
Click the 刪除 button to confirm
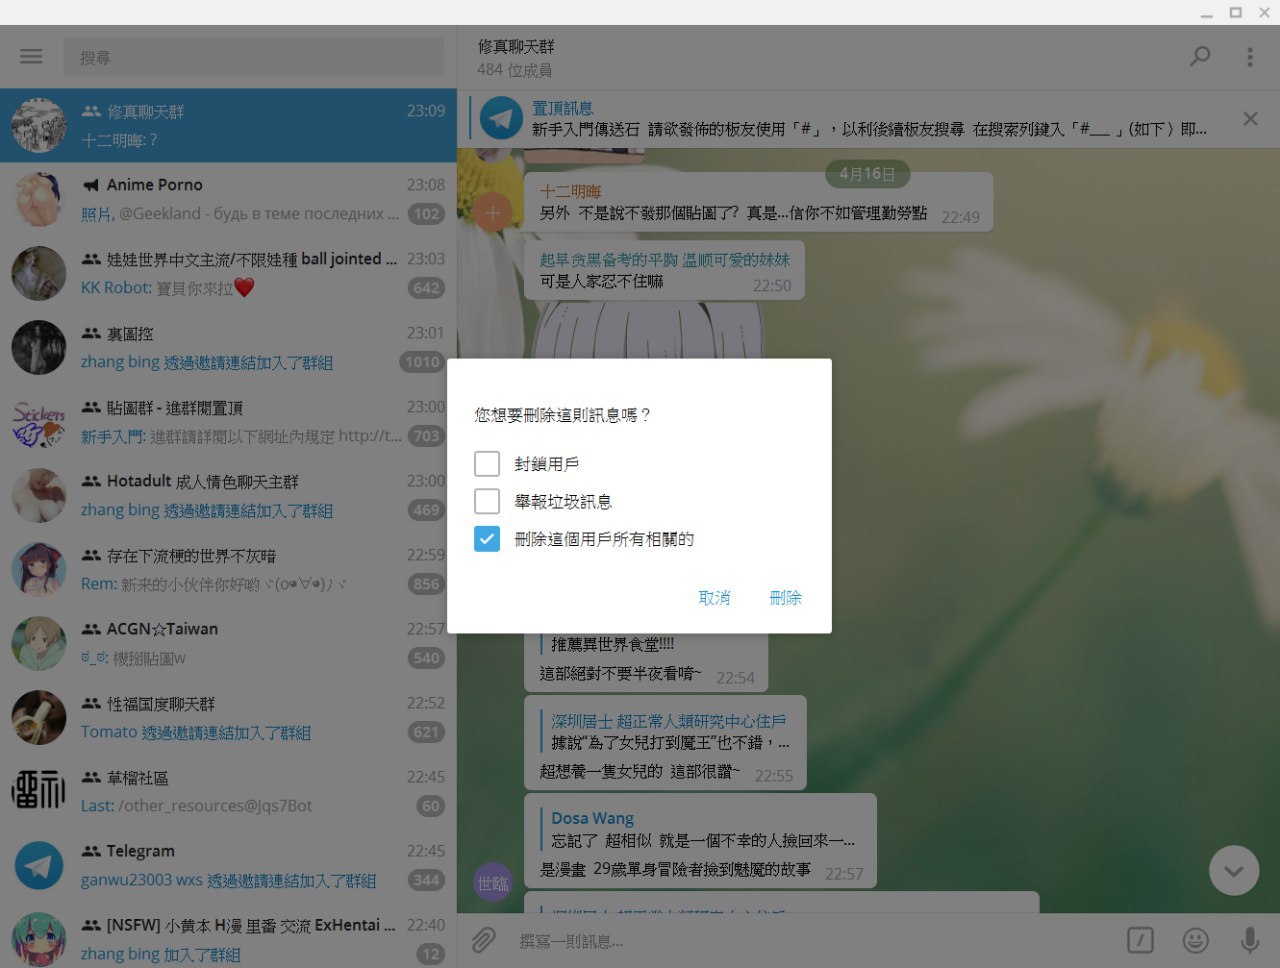click(x=785, y=598)
